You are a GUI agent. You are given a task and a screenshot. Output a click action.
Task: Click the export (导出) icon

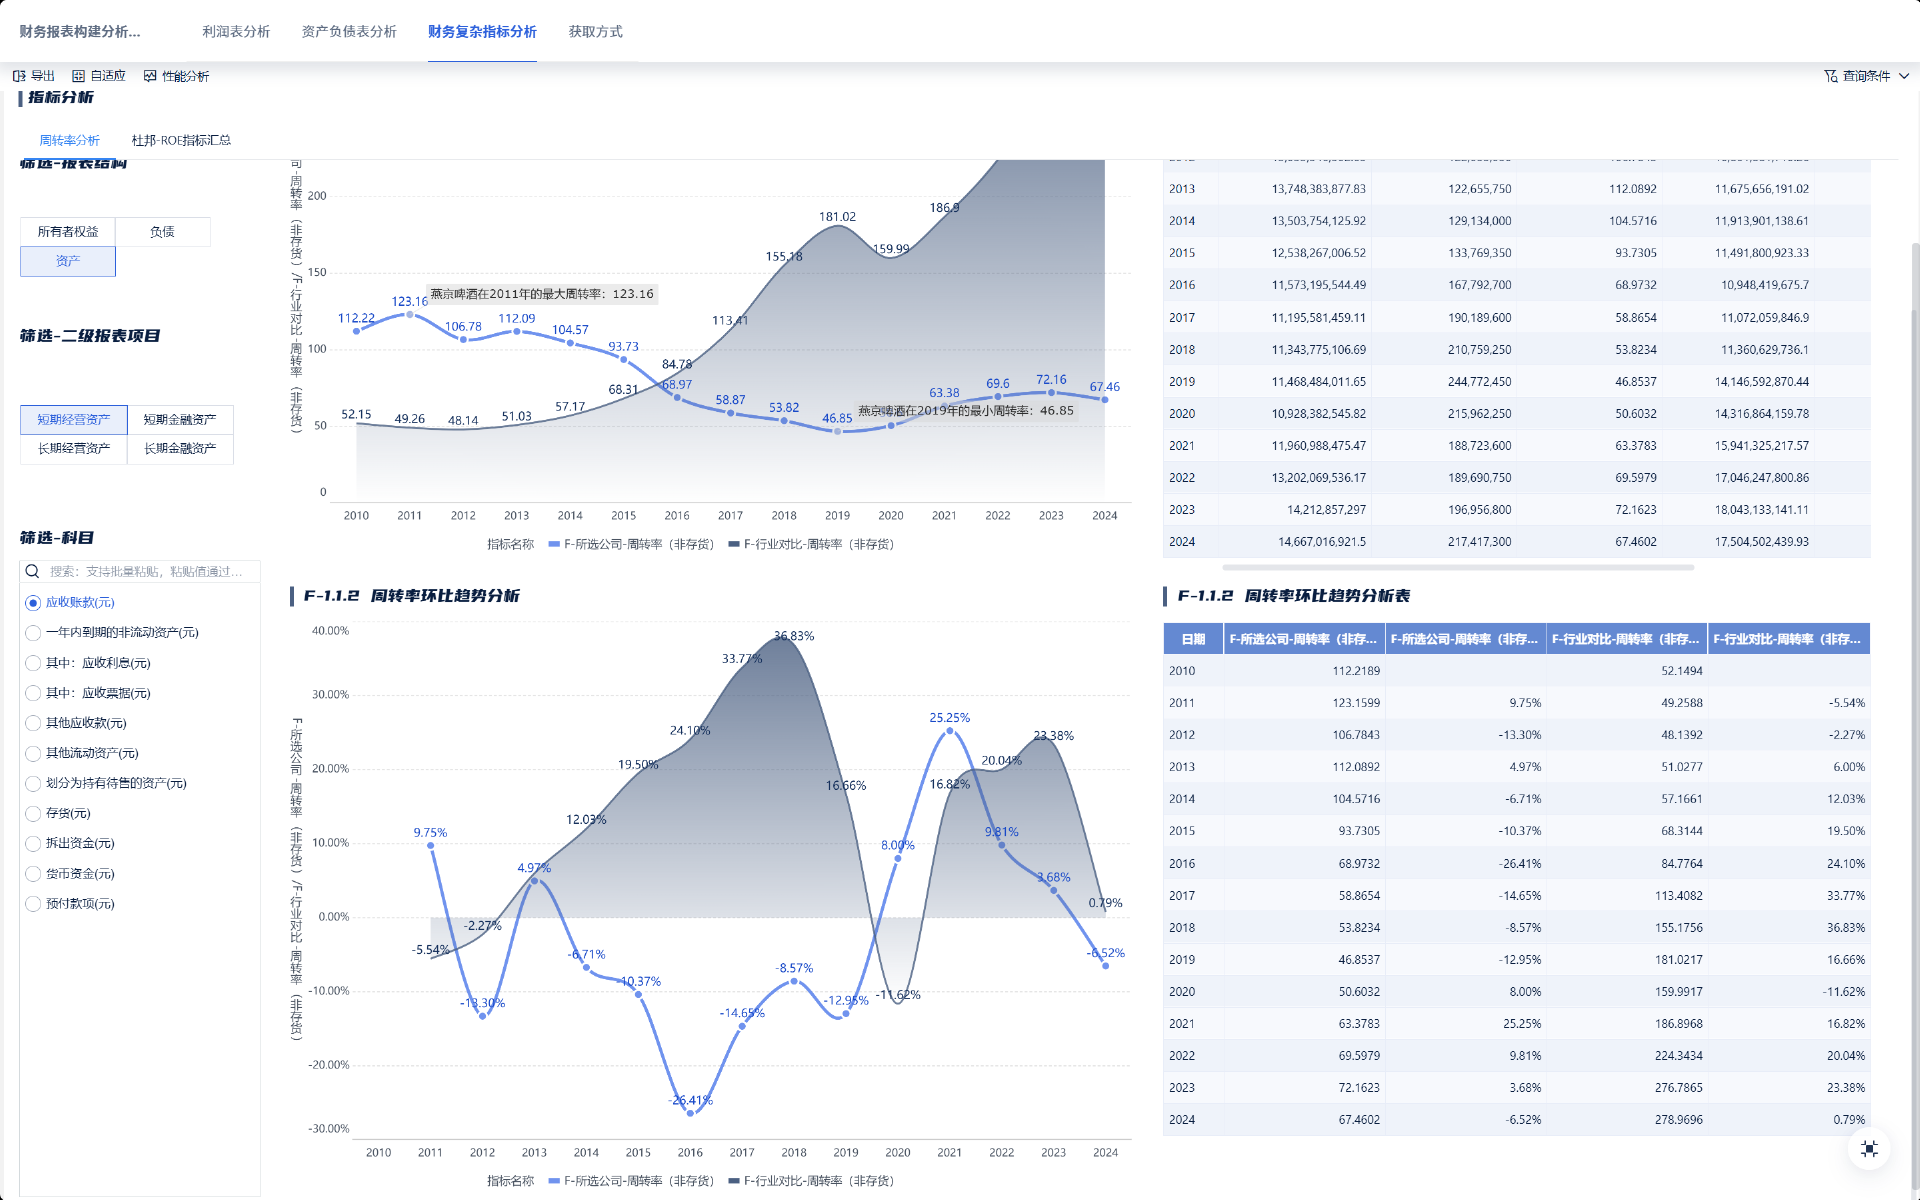(19, 76)
